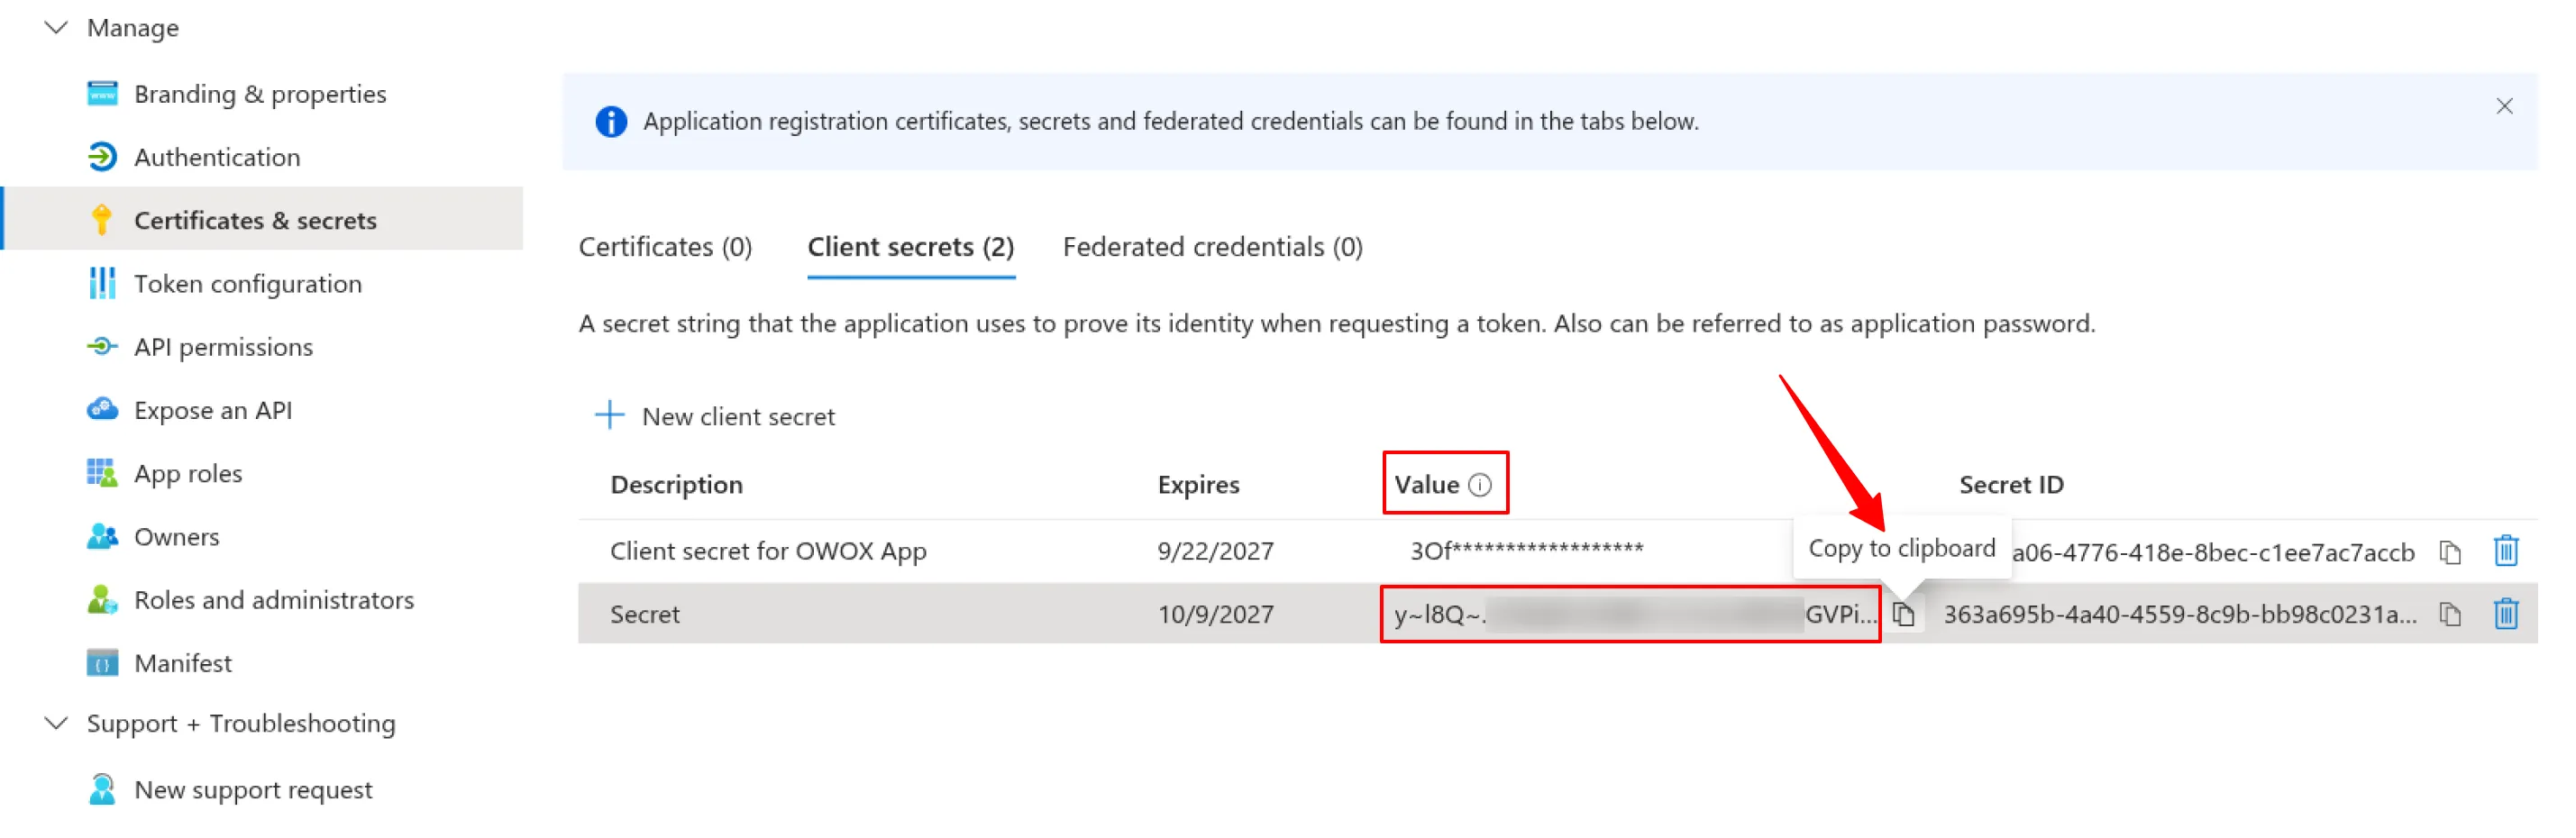Open API permissions
2576x838 pixels.
click(x=223, y=346)
